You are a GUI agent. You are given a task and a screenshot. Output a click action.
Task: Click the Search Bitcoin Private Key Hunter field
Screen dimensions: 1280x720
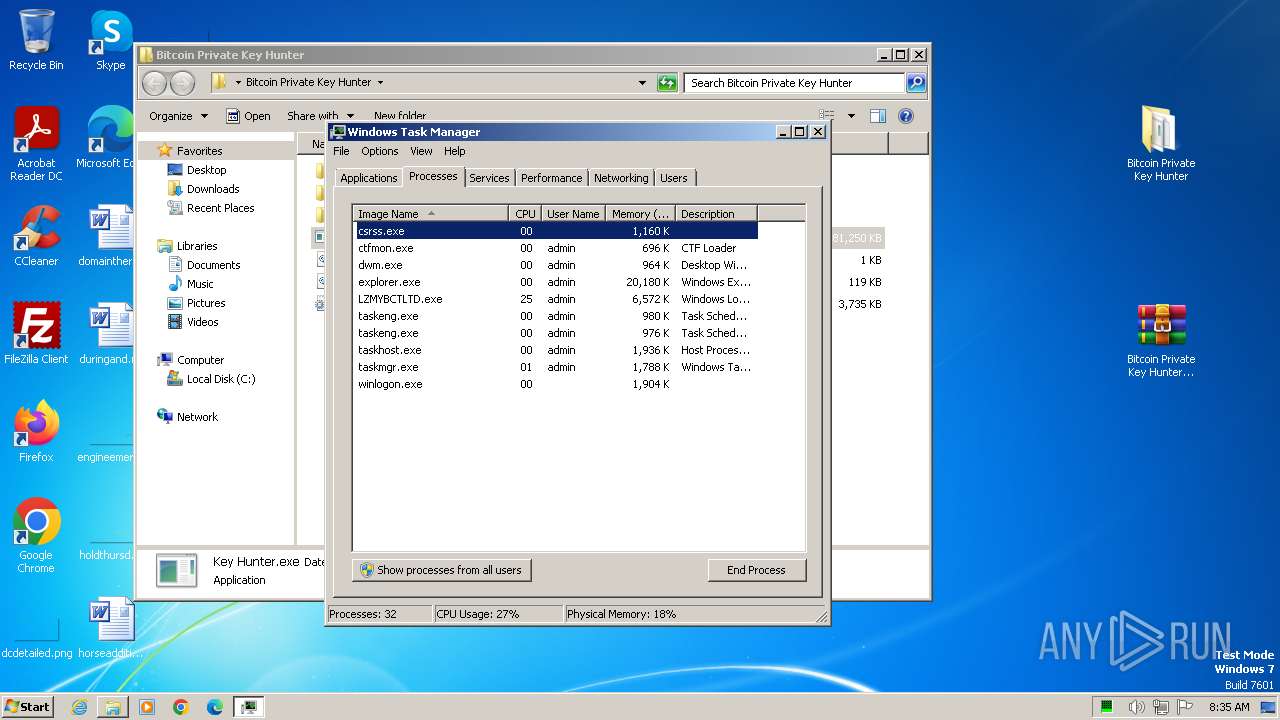(x=794, y=83)
